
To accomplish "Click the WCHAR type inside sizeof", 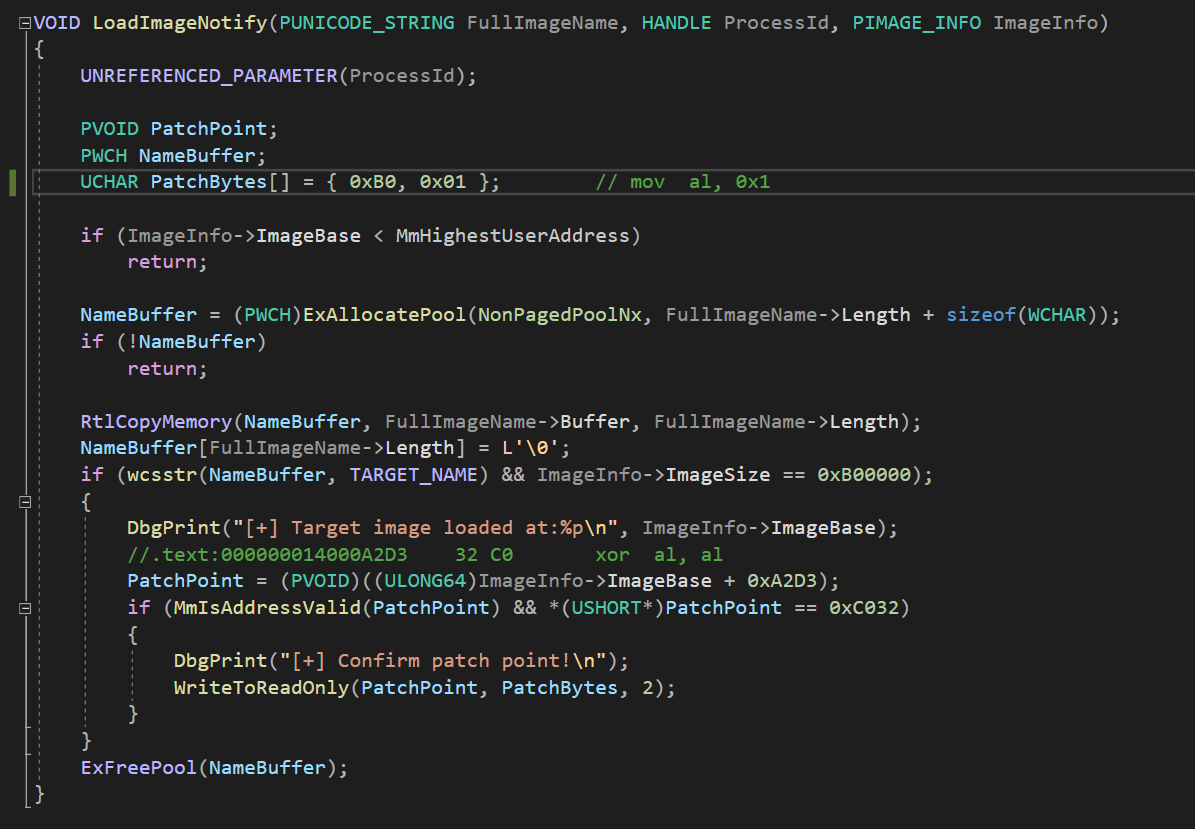I will coord(1057,315).
